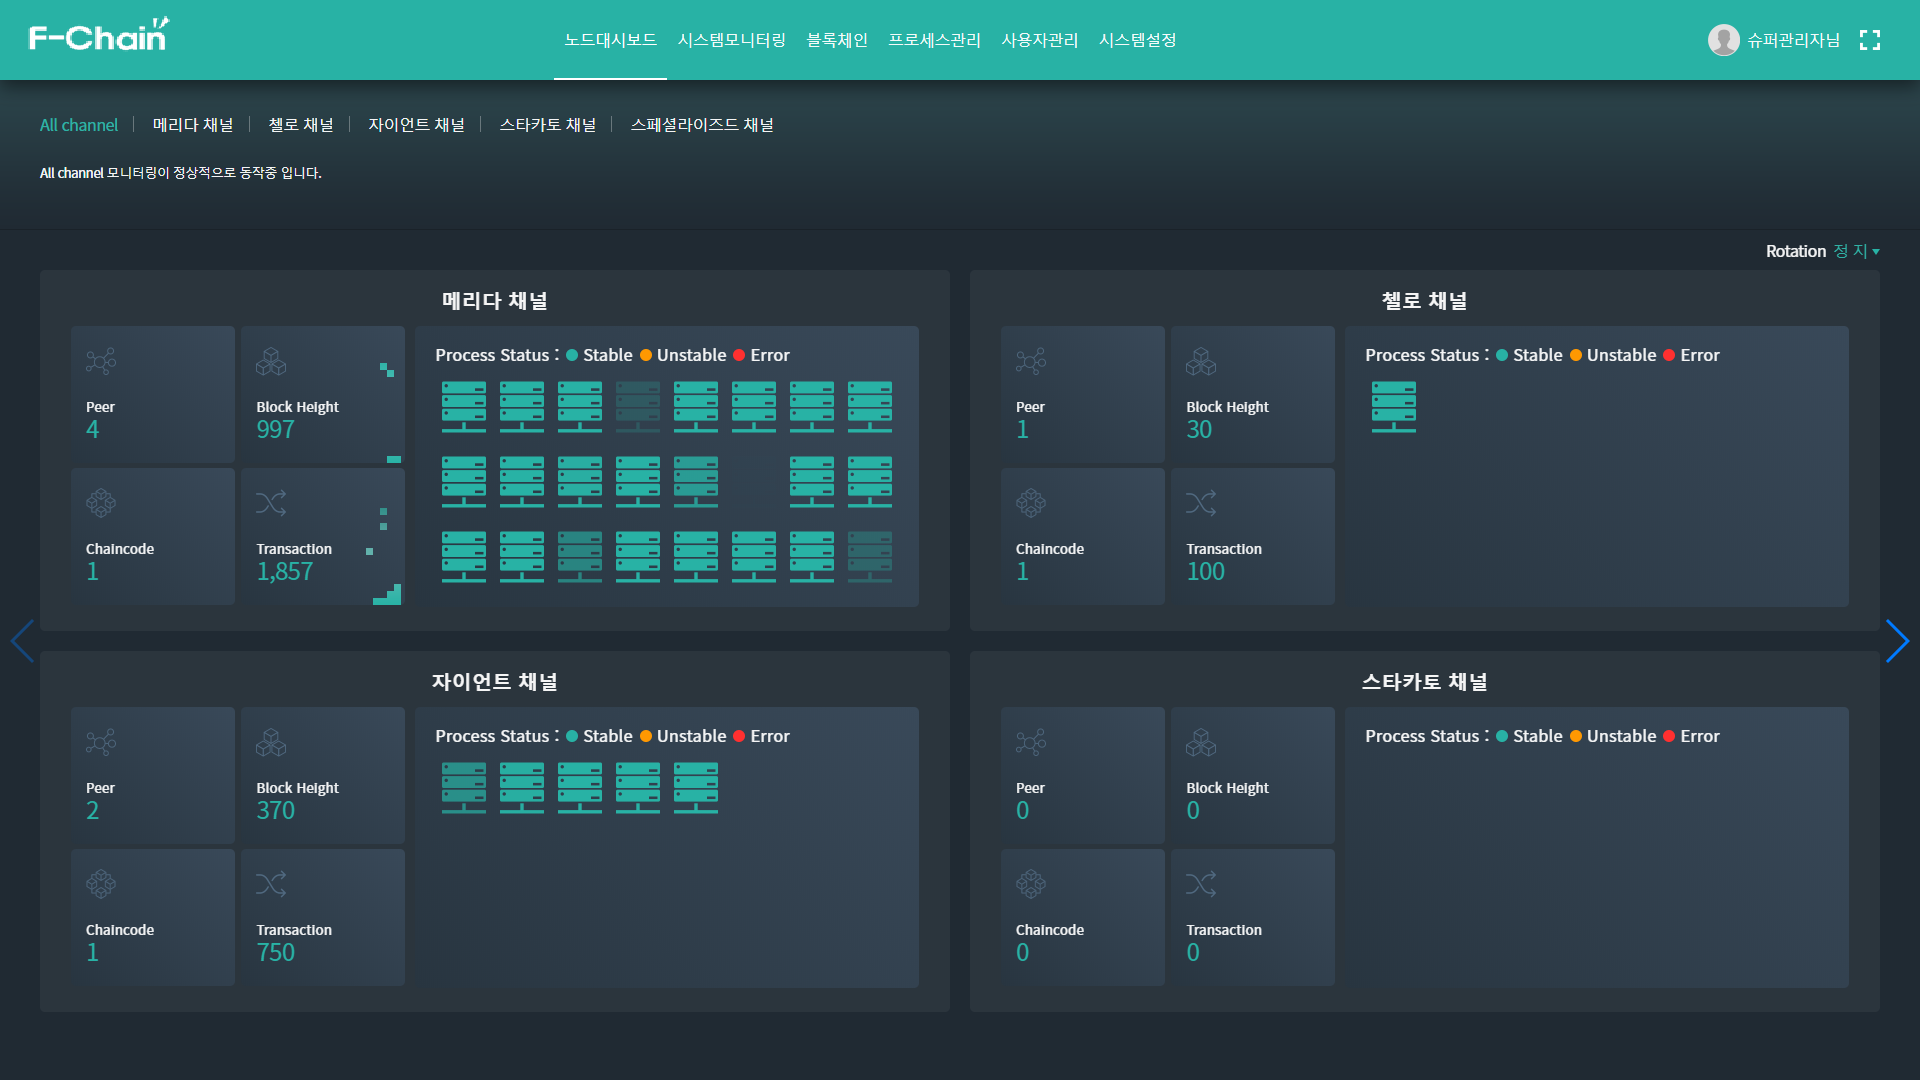Open the 시스템설정 menu
This screenshot has height=1080, width=1920.
1137,40
